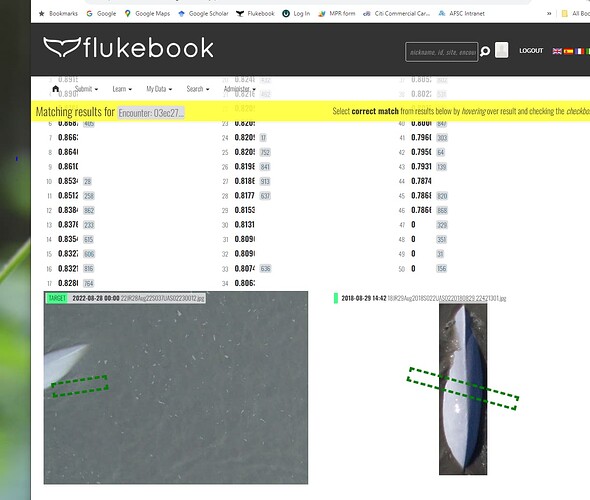Select the rank 34 result score
Image resolution: width=590 pixels, height=500 pixels.
tap(245, 283)
